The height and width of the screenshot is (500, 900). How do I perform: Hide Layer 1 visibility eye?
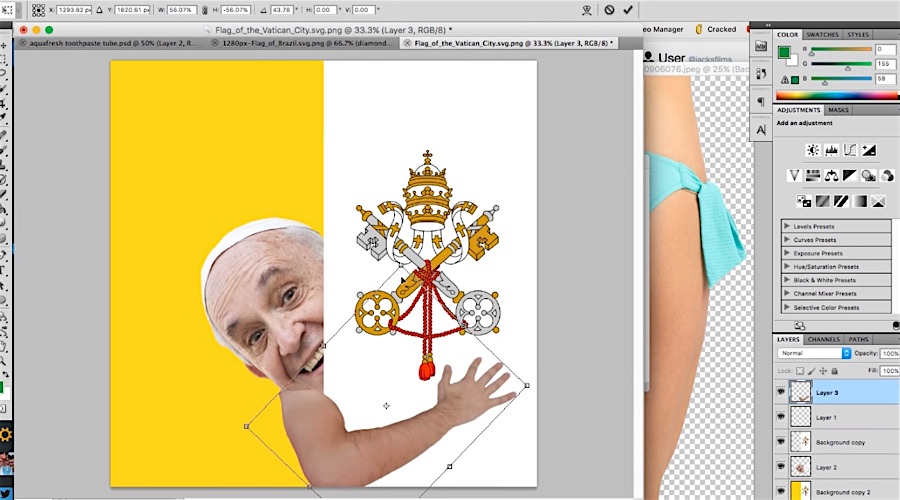(781, 417)
